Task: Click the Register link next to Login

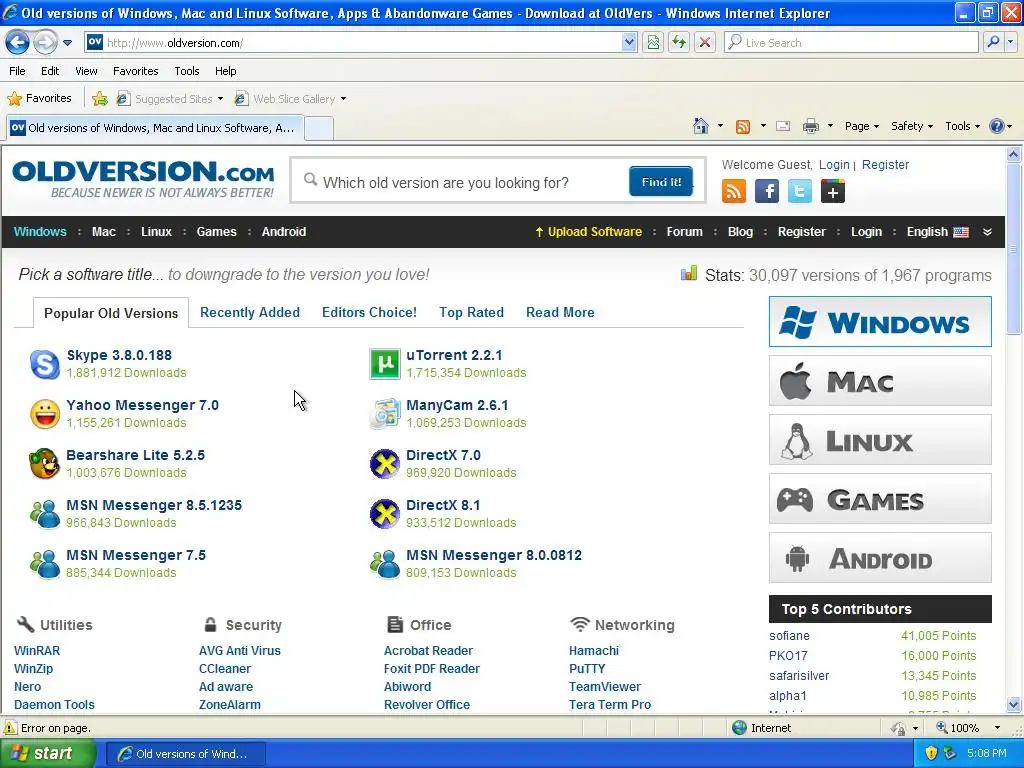Action: [x=886, y=165]
